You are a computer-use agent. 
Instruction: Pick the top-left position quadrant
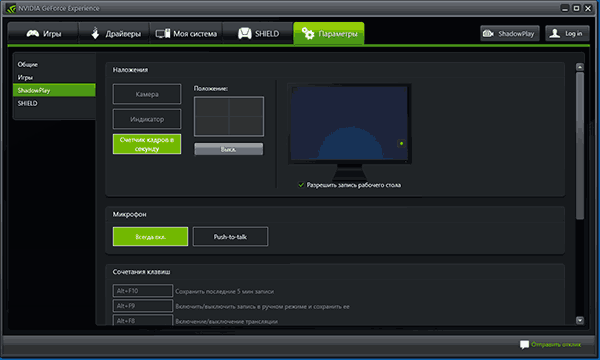point(212,107)
